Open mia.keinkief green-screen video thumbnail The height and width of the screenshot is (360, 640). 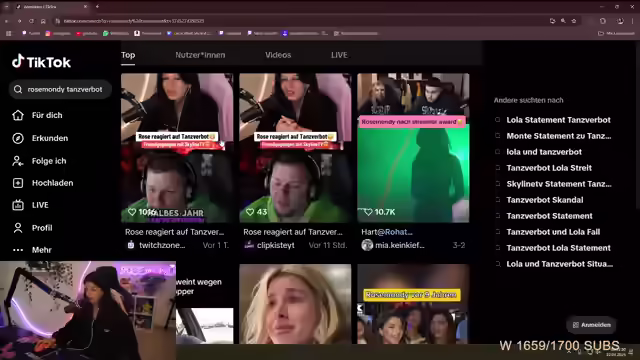click(413, 148)
